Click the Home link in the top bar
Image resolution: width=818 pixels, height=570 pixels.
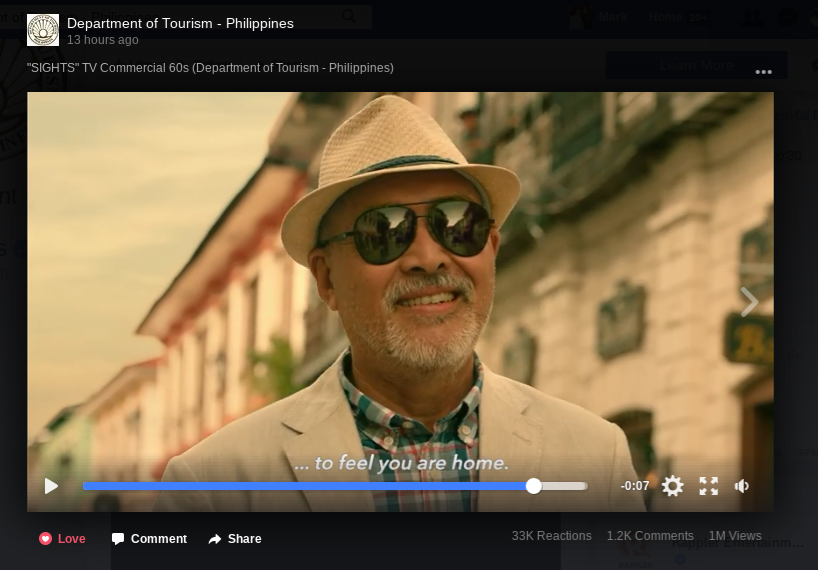[x=665, y=16]
